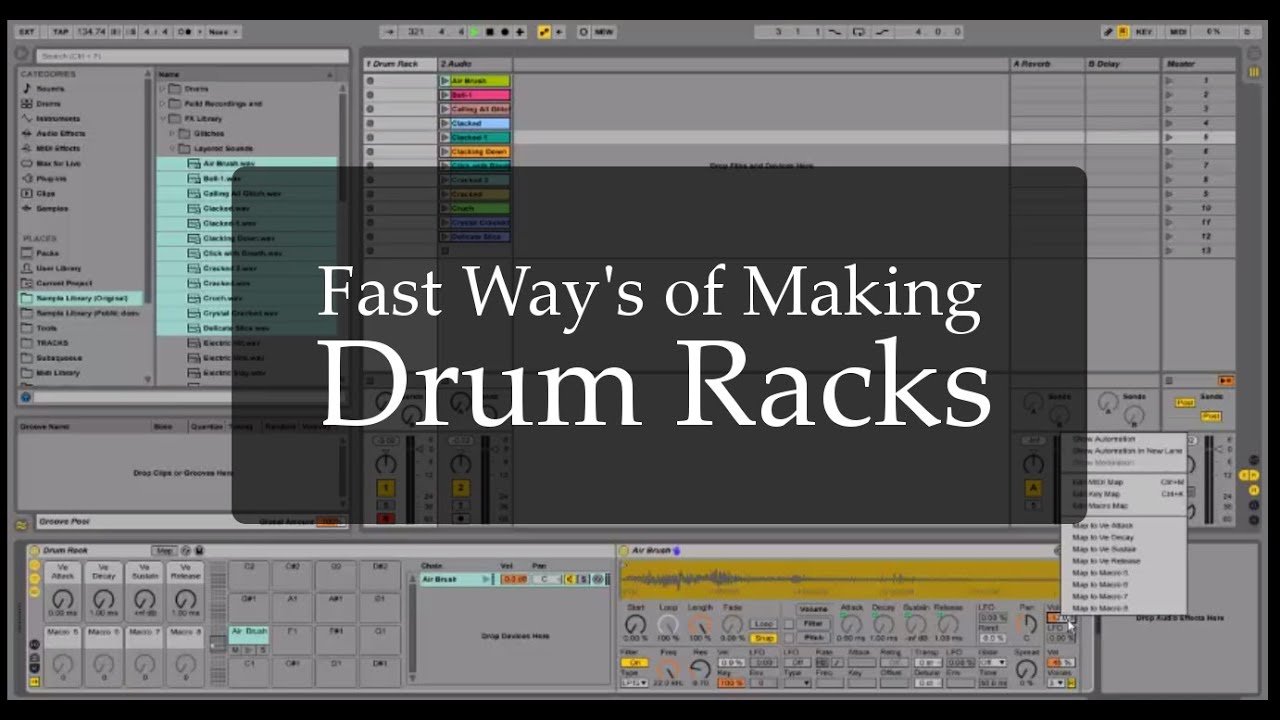Image resolution: width=1280 pixels, height=720 pixels.
Task: Open the Sounds category in the browser
Action: point(50,89)
